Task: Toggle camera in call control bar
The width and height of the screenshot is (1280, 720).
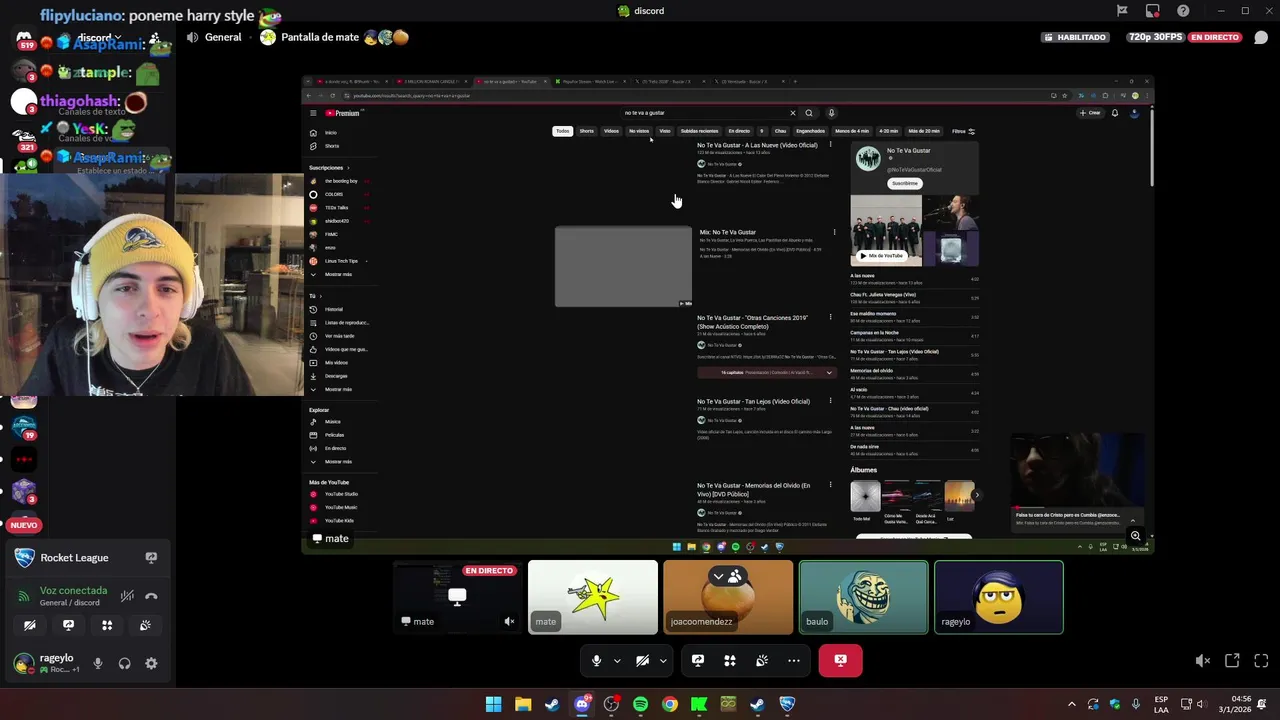Action: 643,660
